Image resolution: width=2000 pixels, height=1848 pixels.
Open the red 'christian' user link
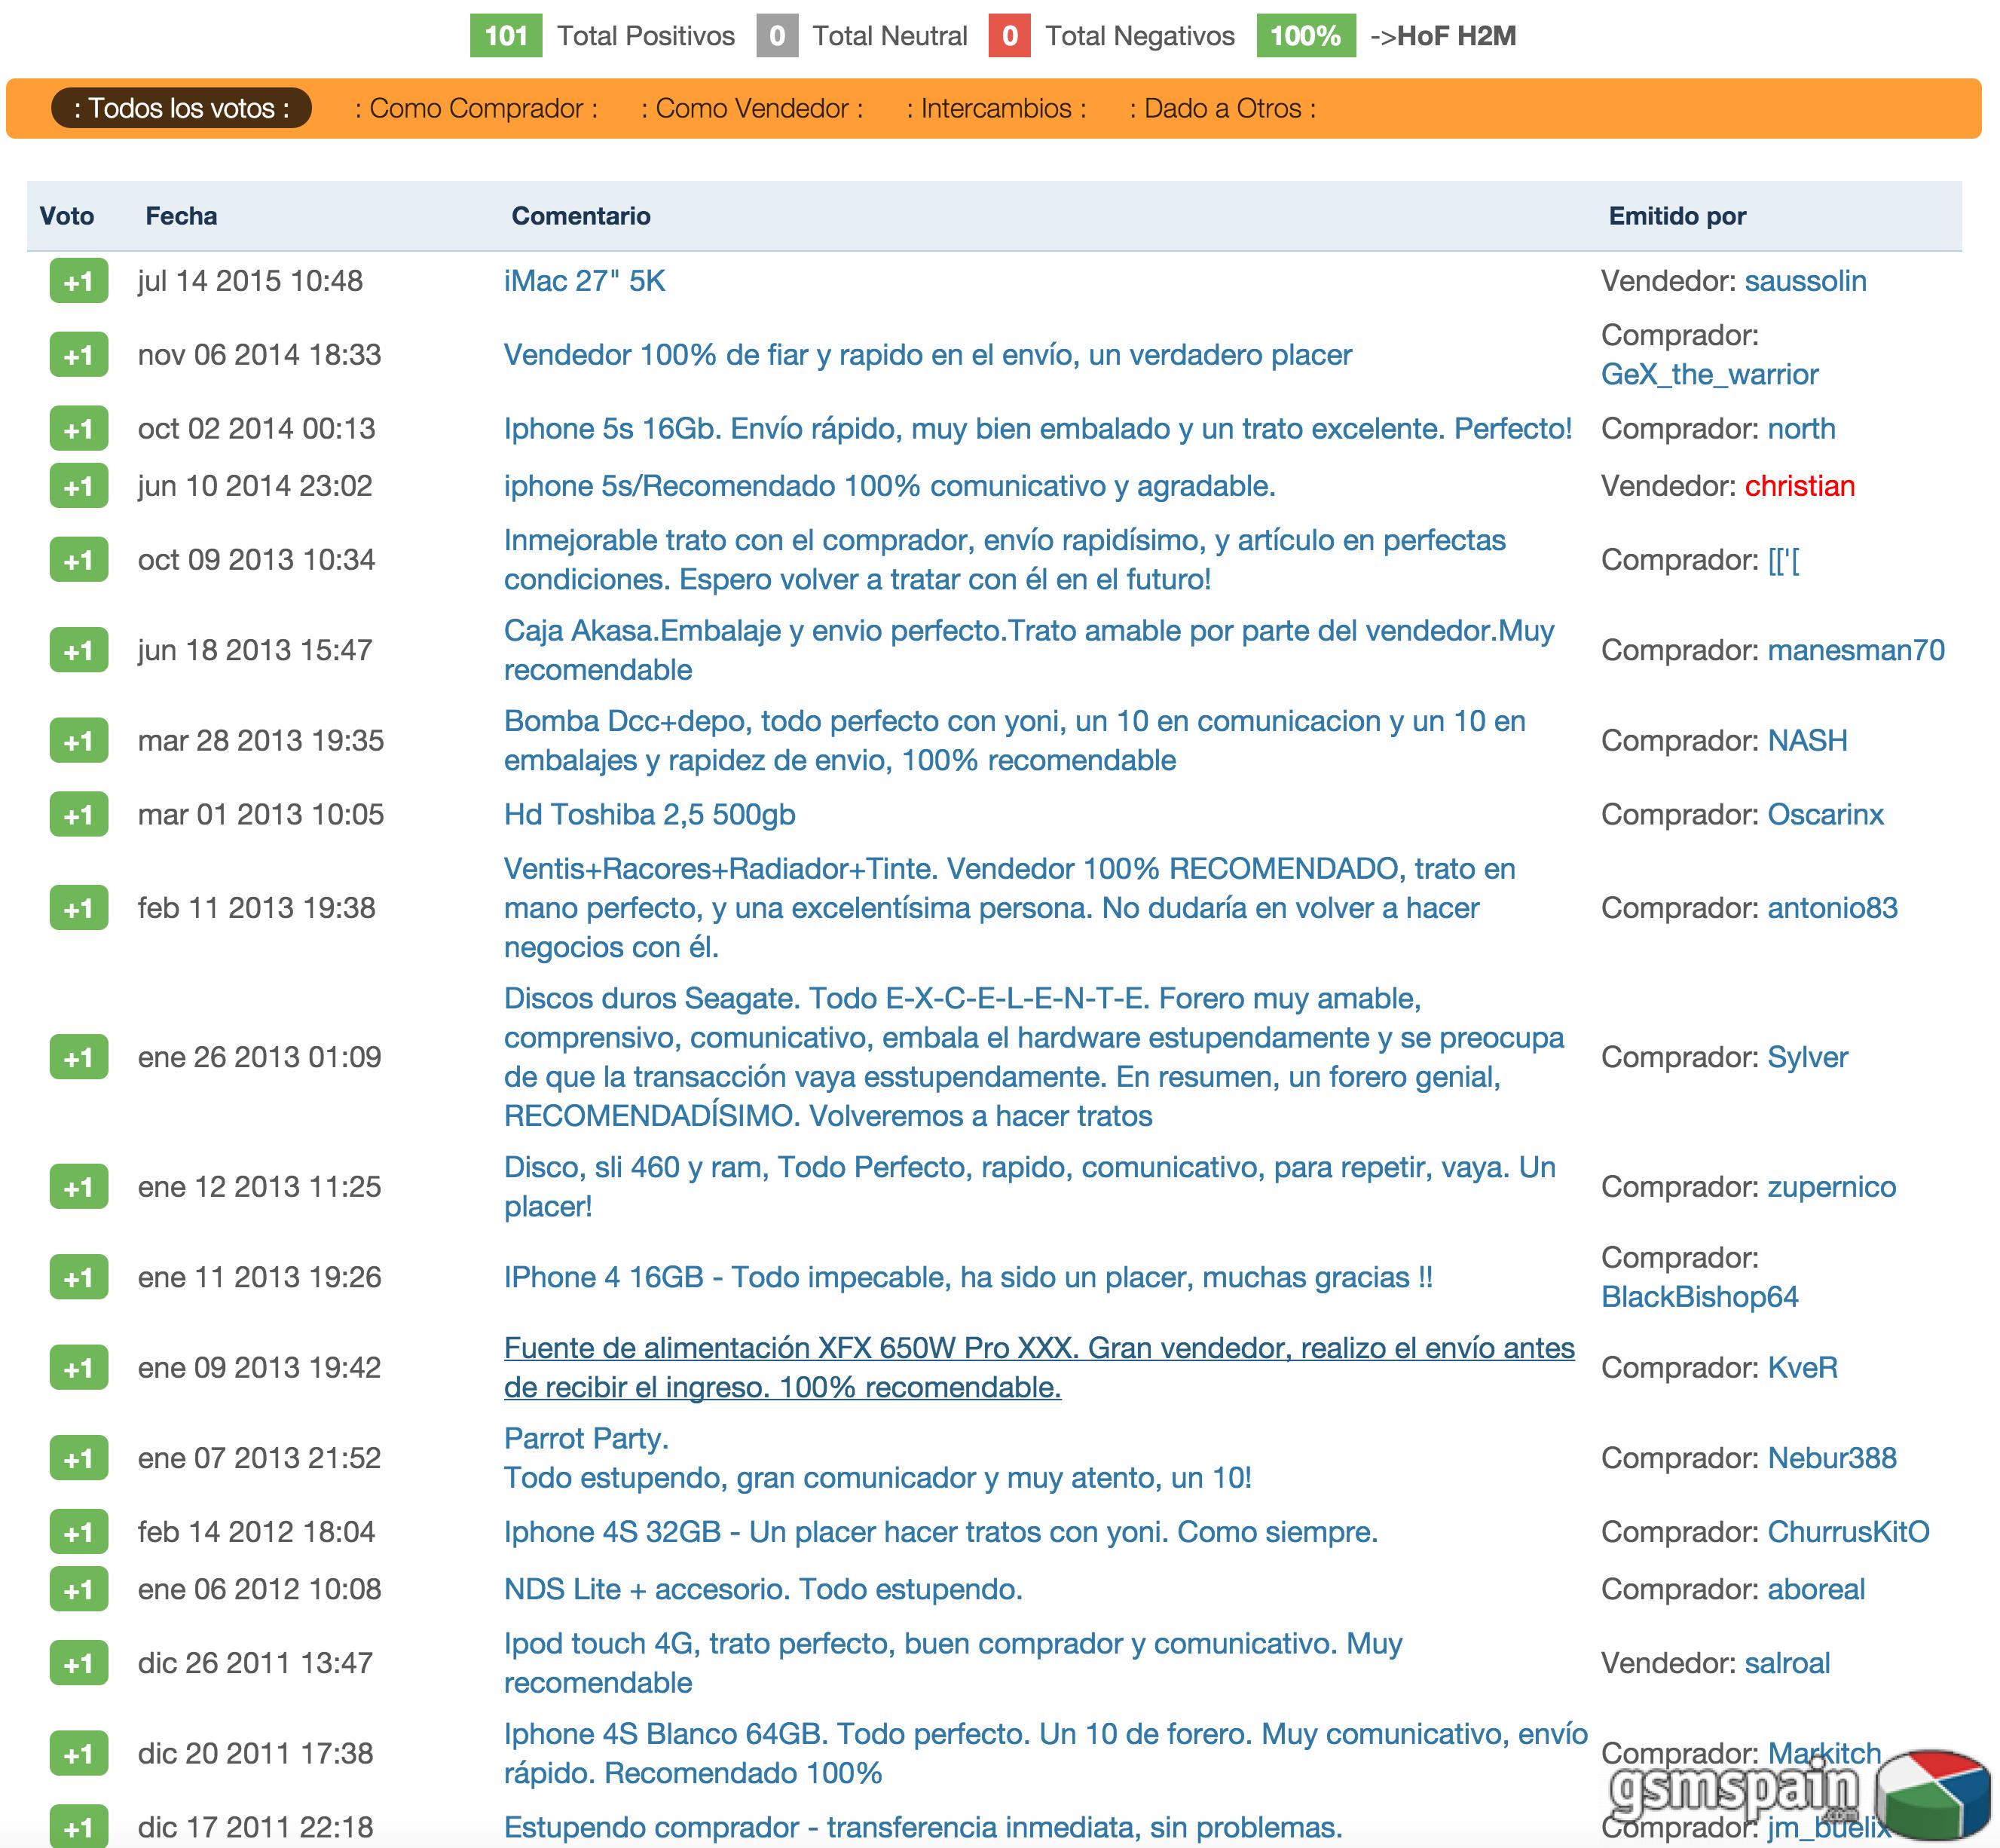(1799, 486)
